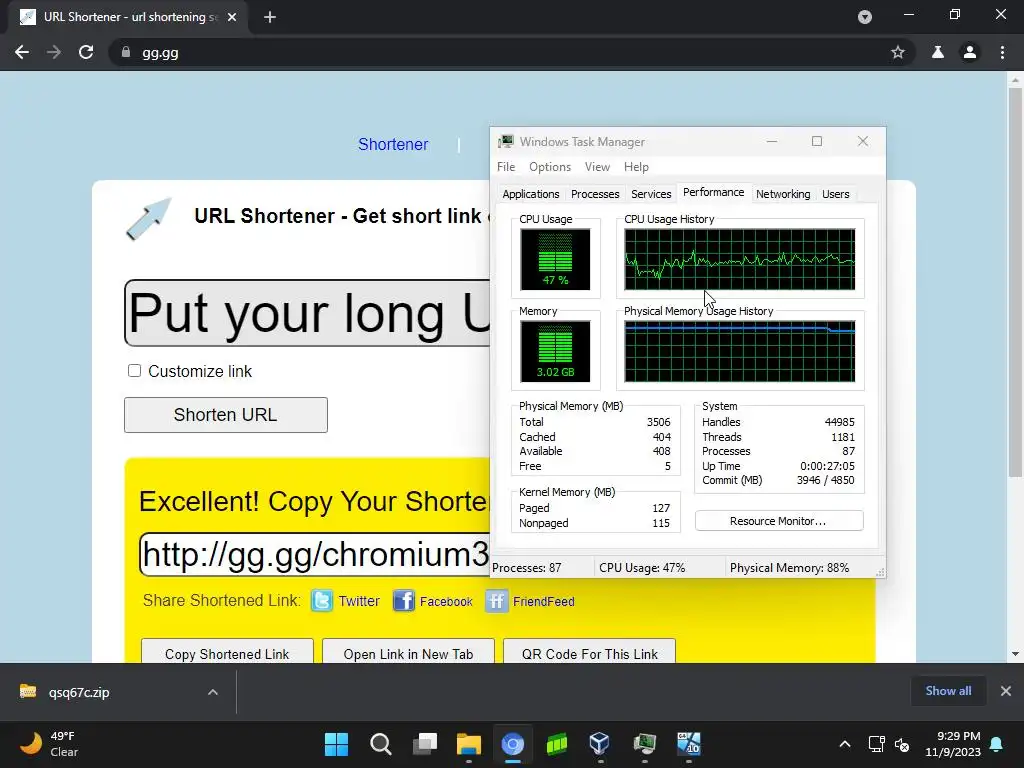1024x768 pixels.
Task: Open the Chrome profile avatar
Action: click(970, 52)
